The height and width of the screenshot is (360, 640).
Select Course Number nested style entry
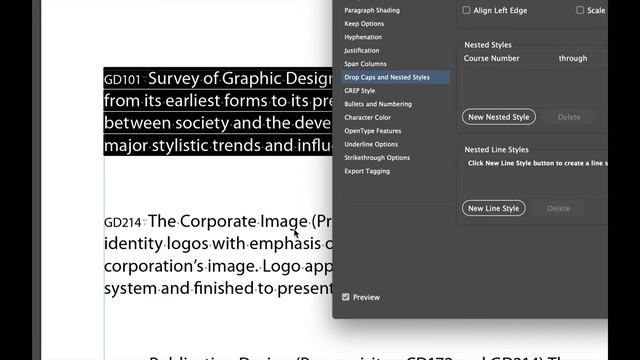point(491,58)
